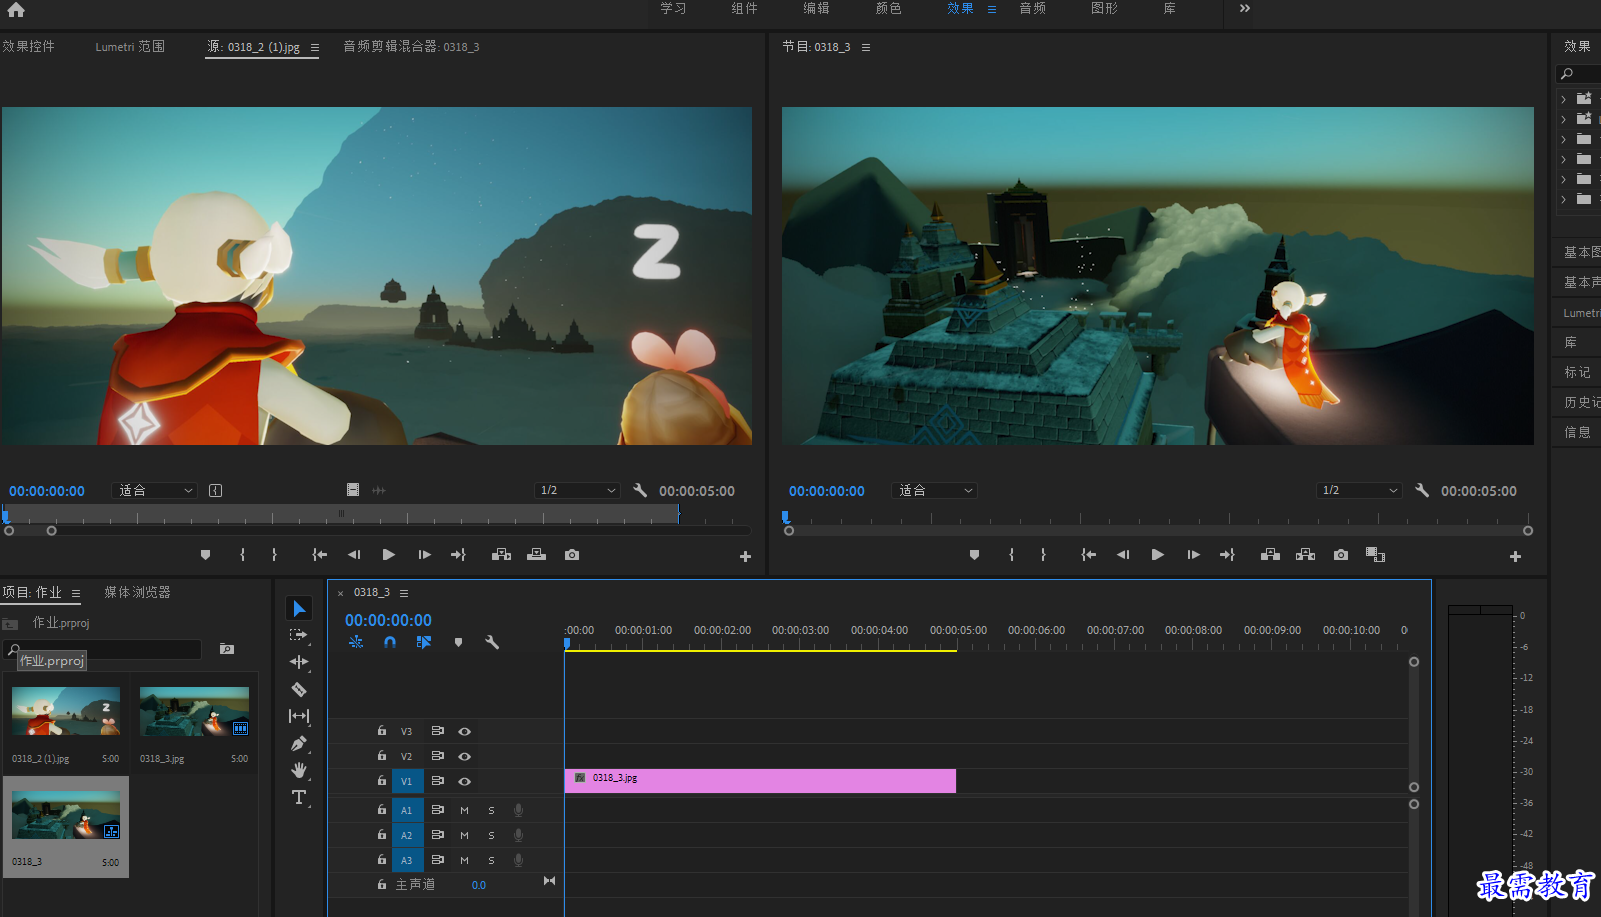
Task: Enable voice-over record on track A1
Action: 518,810
